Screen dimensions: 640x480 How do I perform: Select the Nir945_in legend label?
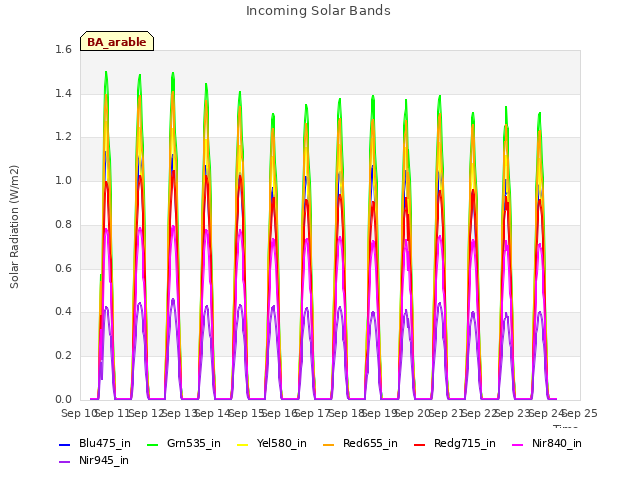pyautogui.click(x=104, y=460)
